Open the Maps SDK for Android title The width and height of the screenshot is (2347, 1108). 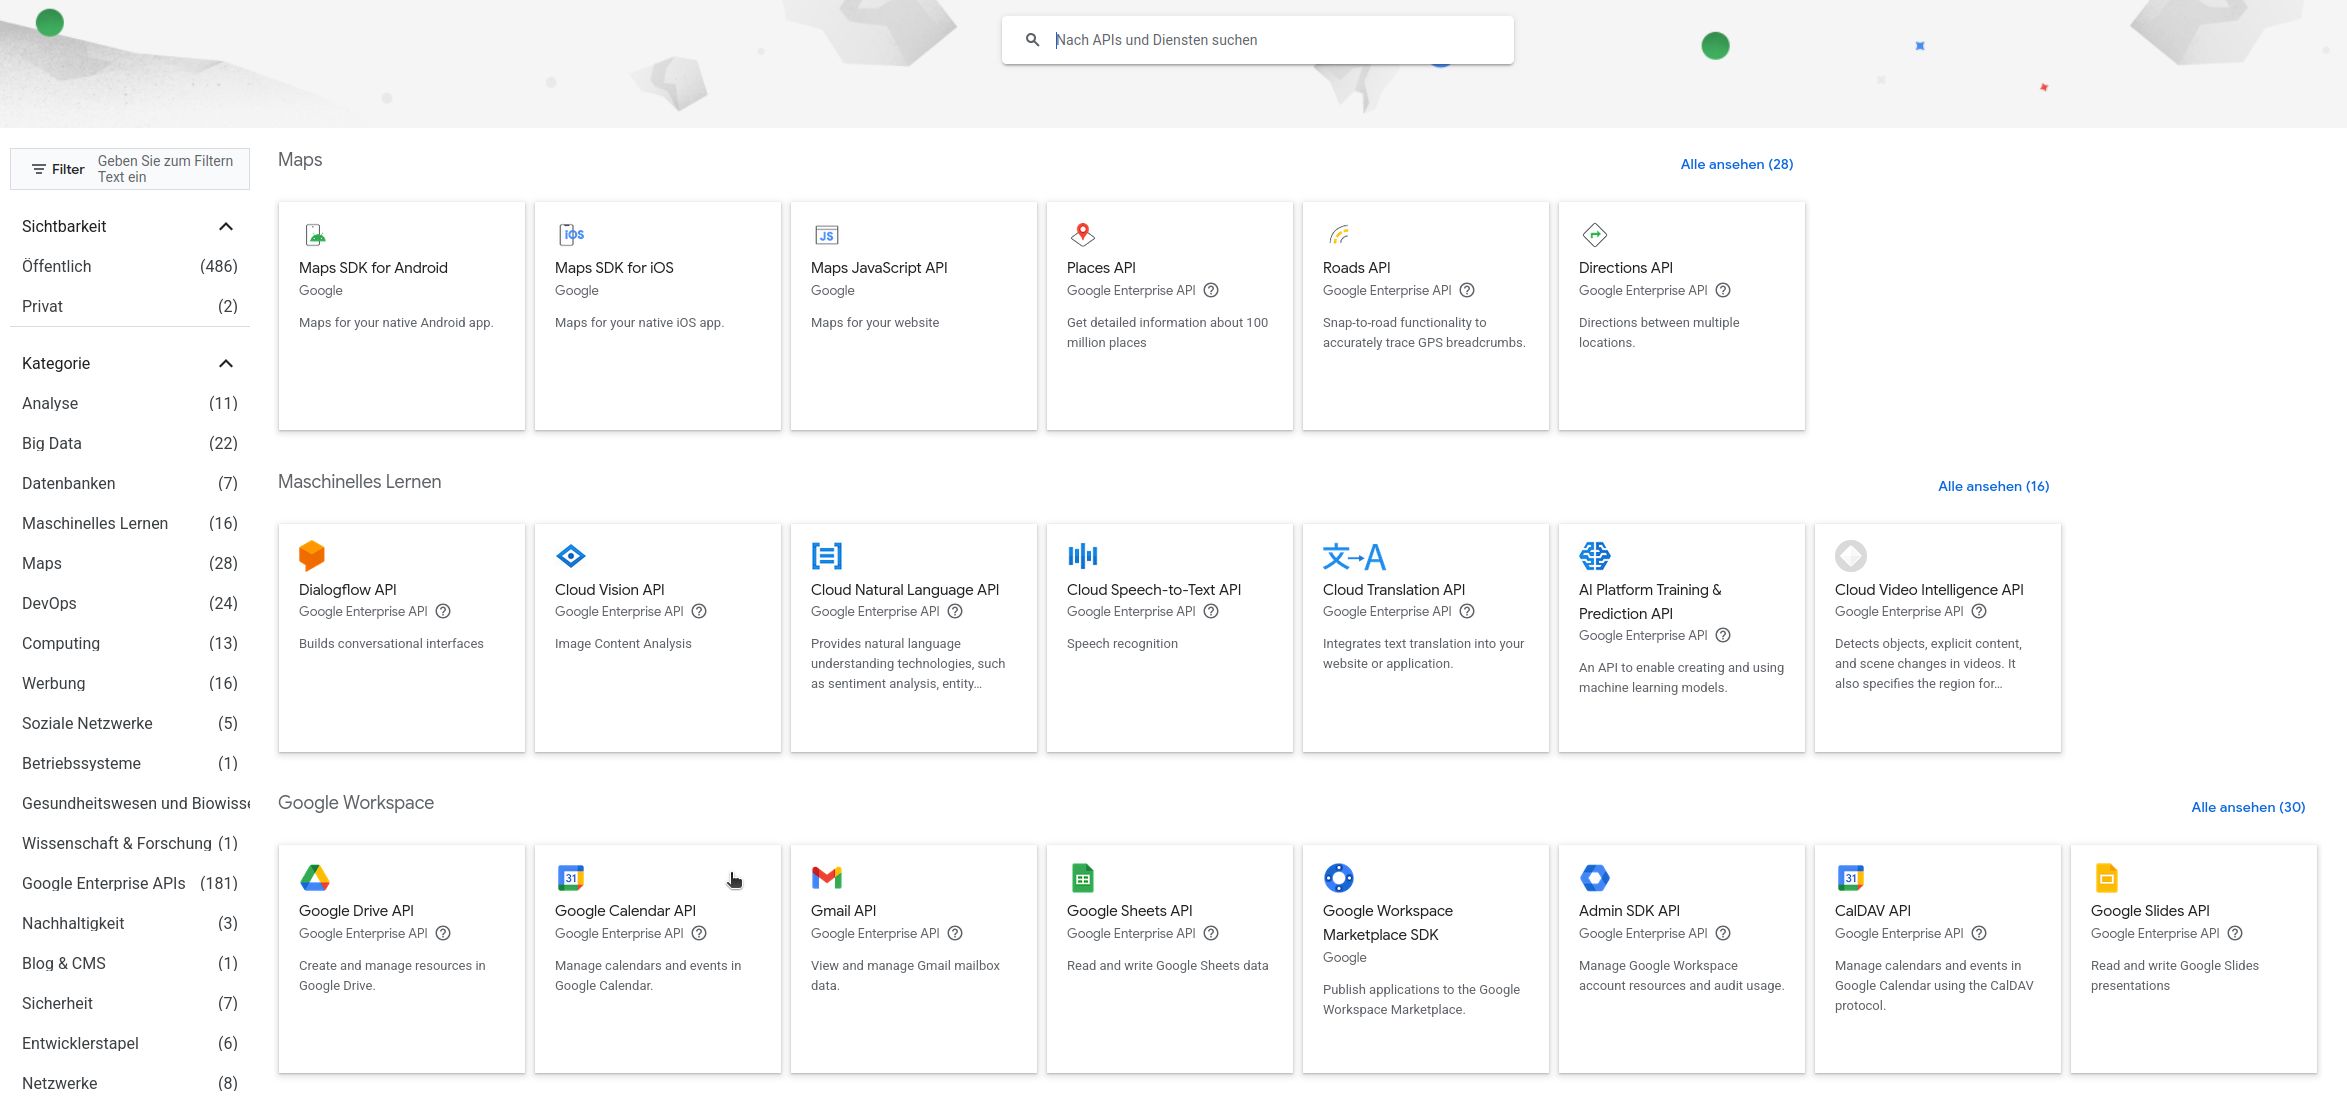[x=373, y=267]
